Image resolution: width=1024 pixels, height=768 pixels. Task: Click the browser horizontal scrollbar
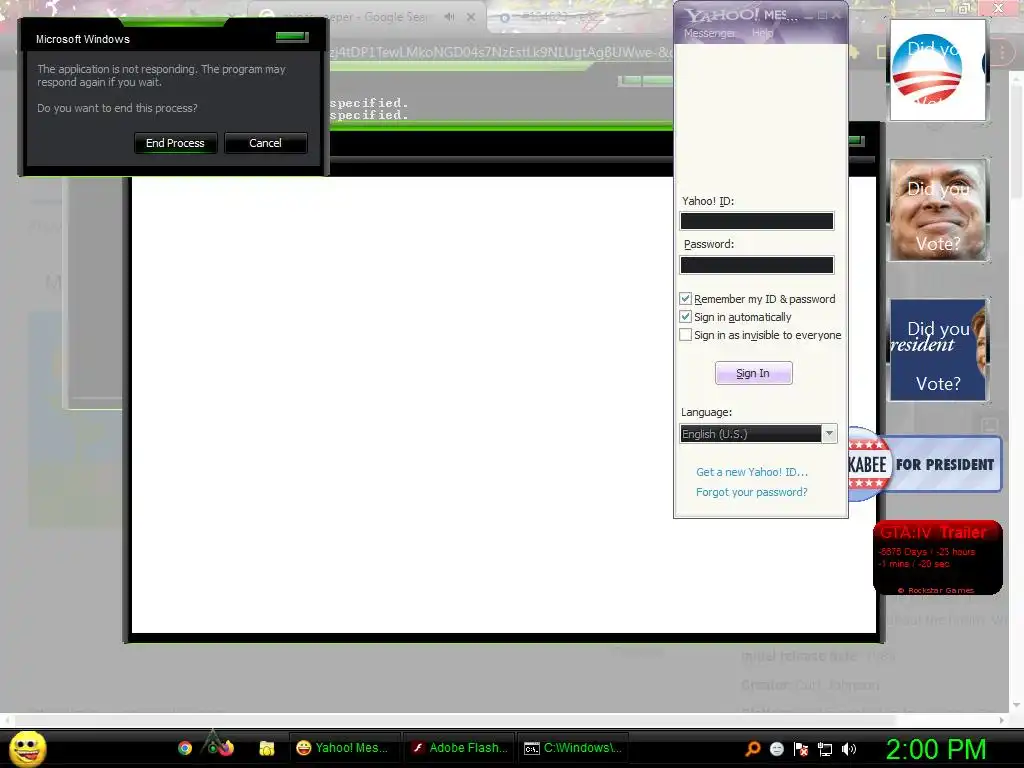[457, 720]
